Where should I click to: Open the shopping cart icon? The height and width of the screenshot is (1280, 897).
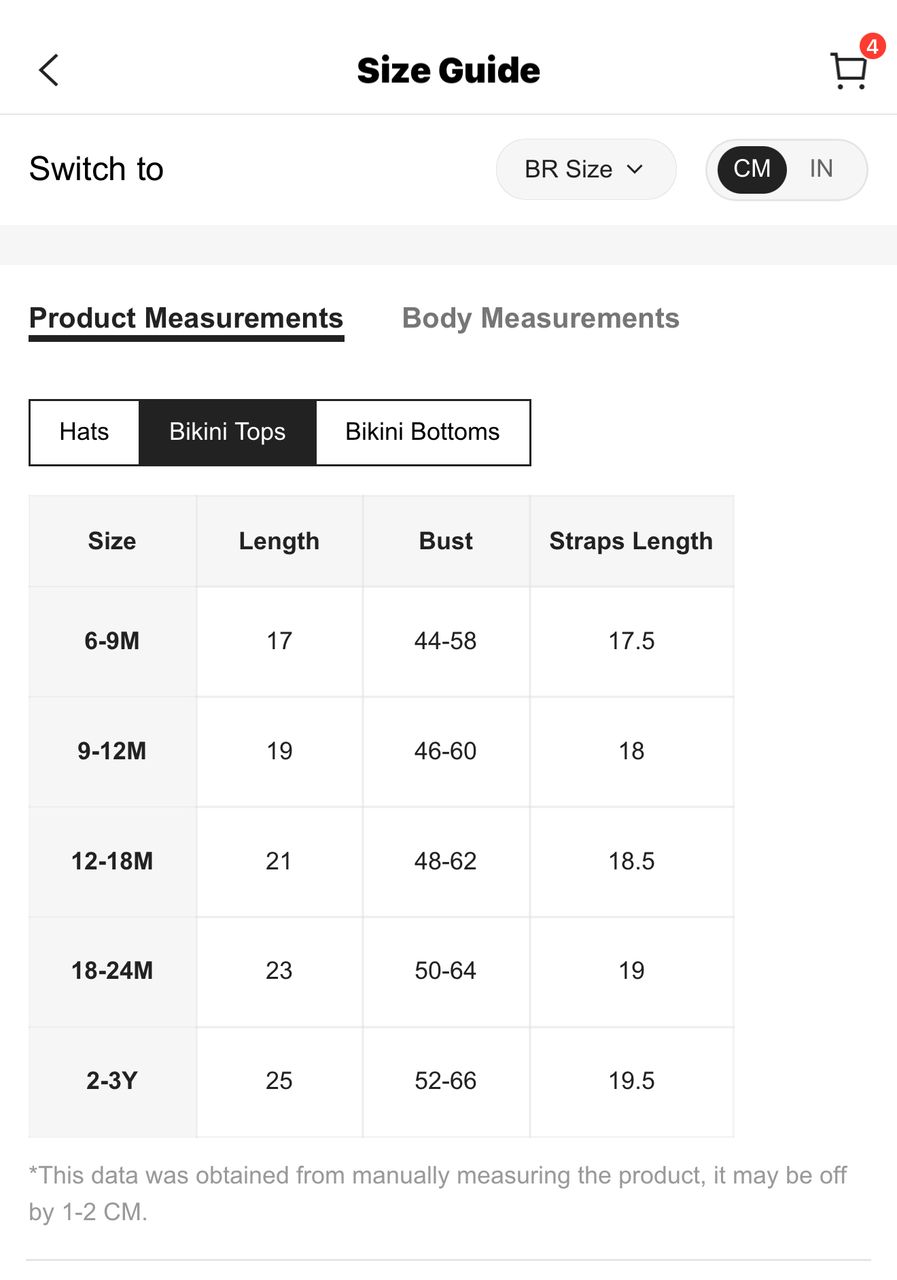(x=849, y=72)
